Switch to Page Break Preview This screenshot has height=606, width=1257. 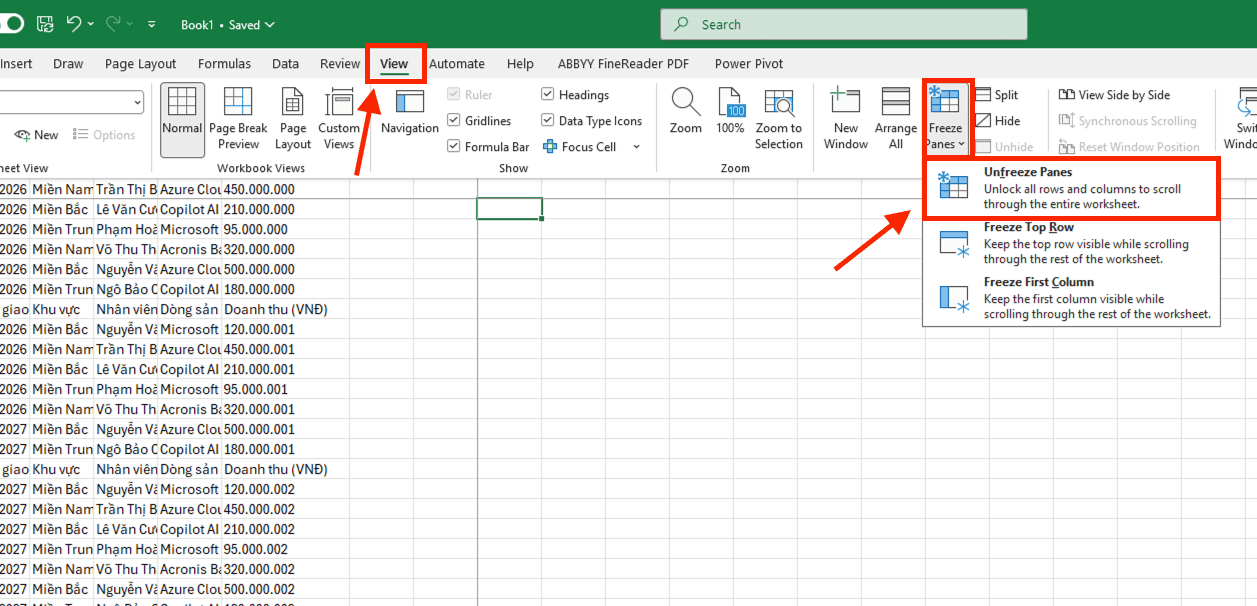(238, 118)
